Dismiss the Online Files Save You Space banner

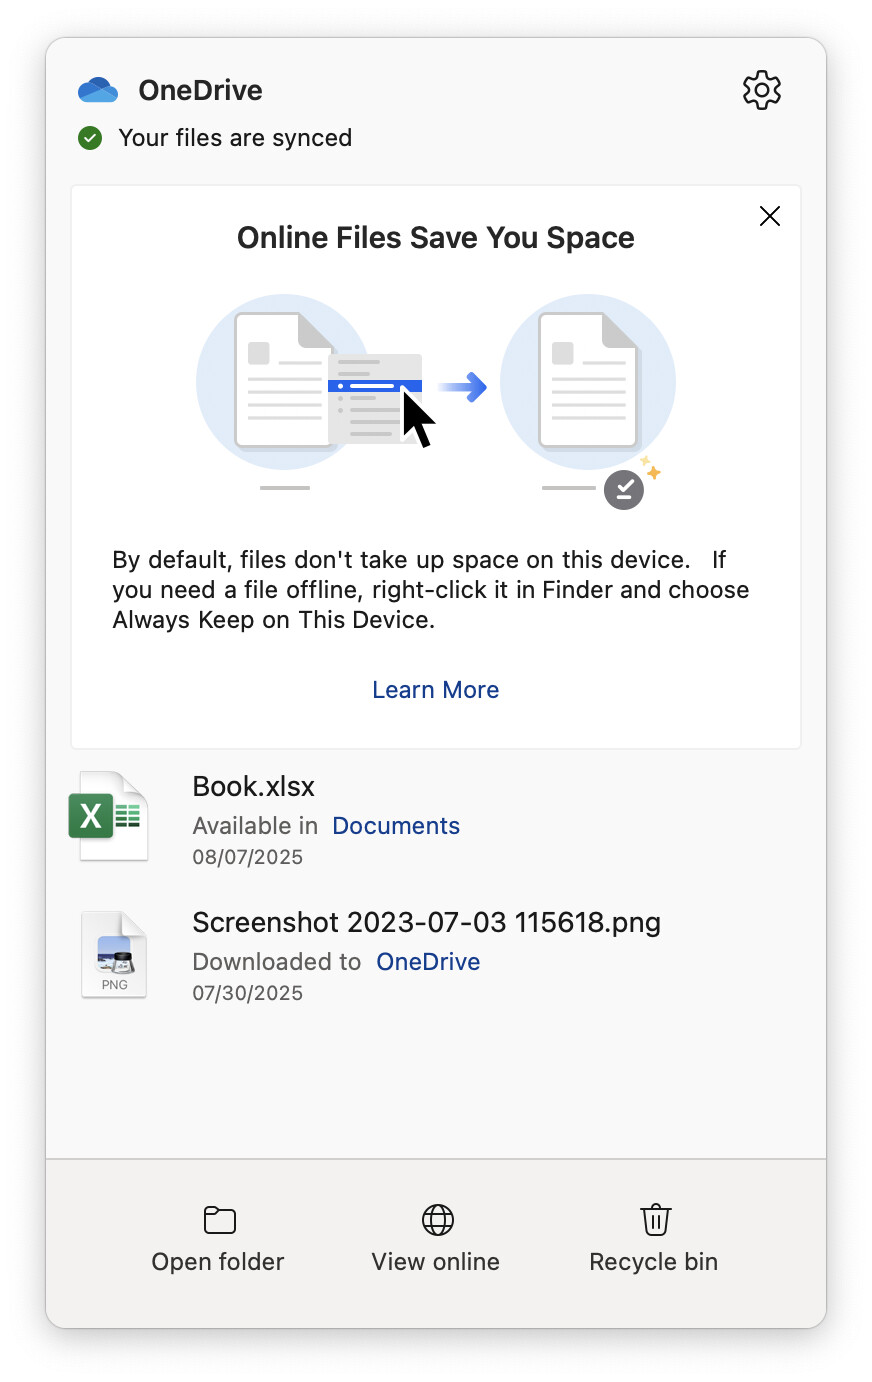(x=770, y=216)
